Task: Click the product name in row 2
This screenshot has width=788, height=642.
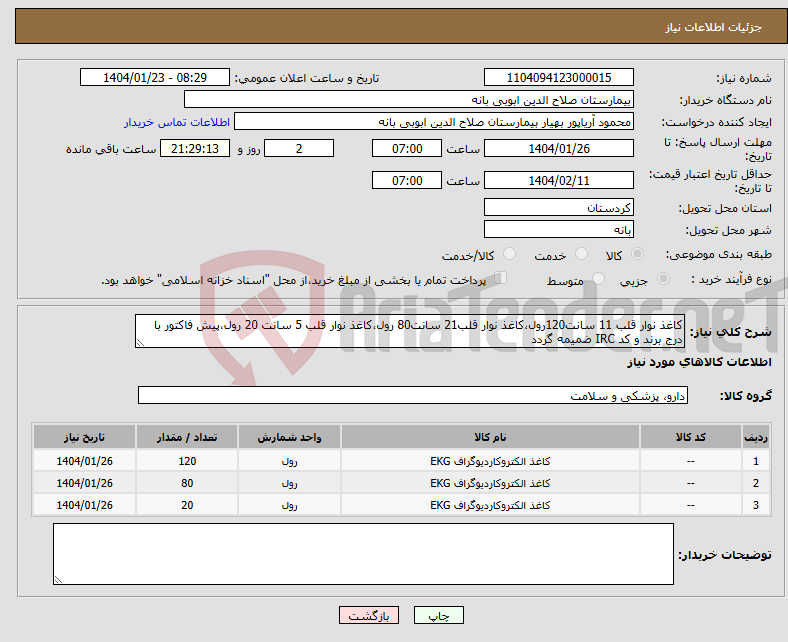Action: pos(490,483)
